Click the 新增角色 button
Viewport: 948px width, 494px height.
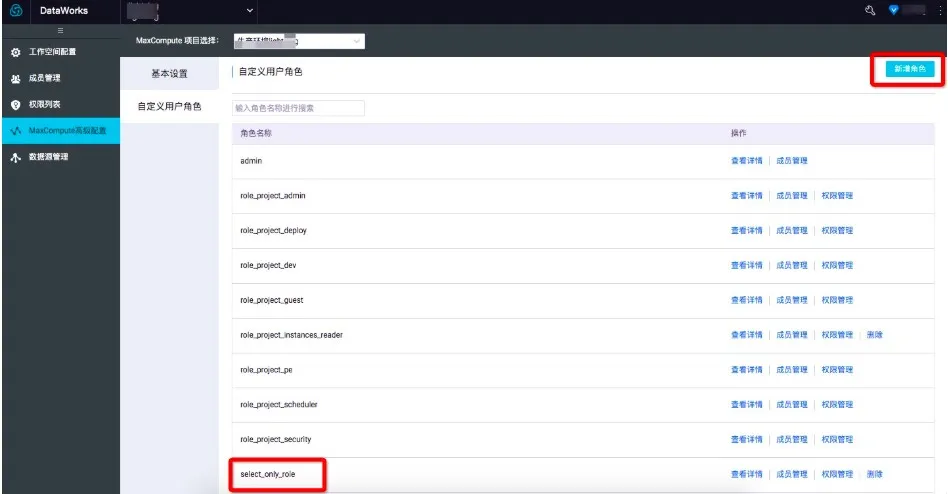click(910, 69)
